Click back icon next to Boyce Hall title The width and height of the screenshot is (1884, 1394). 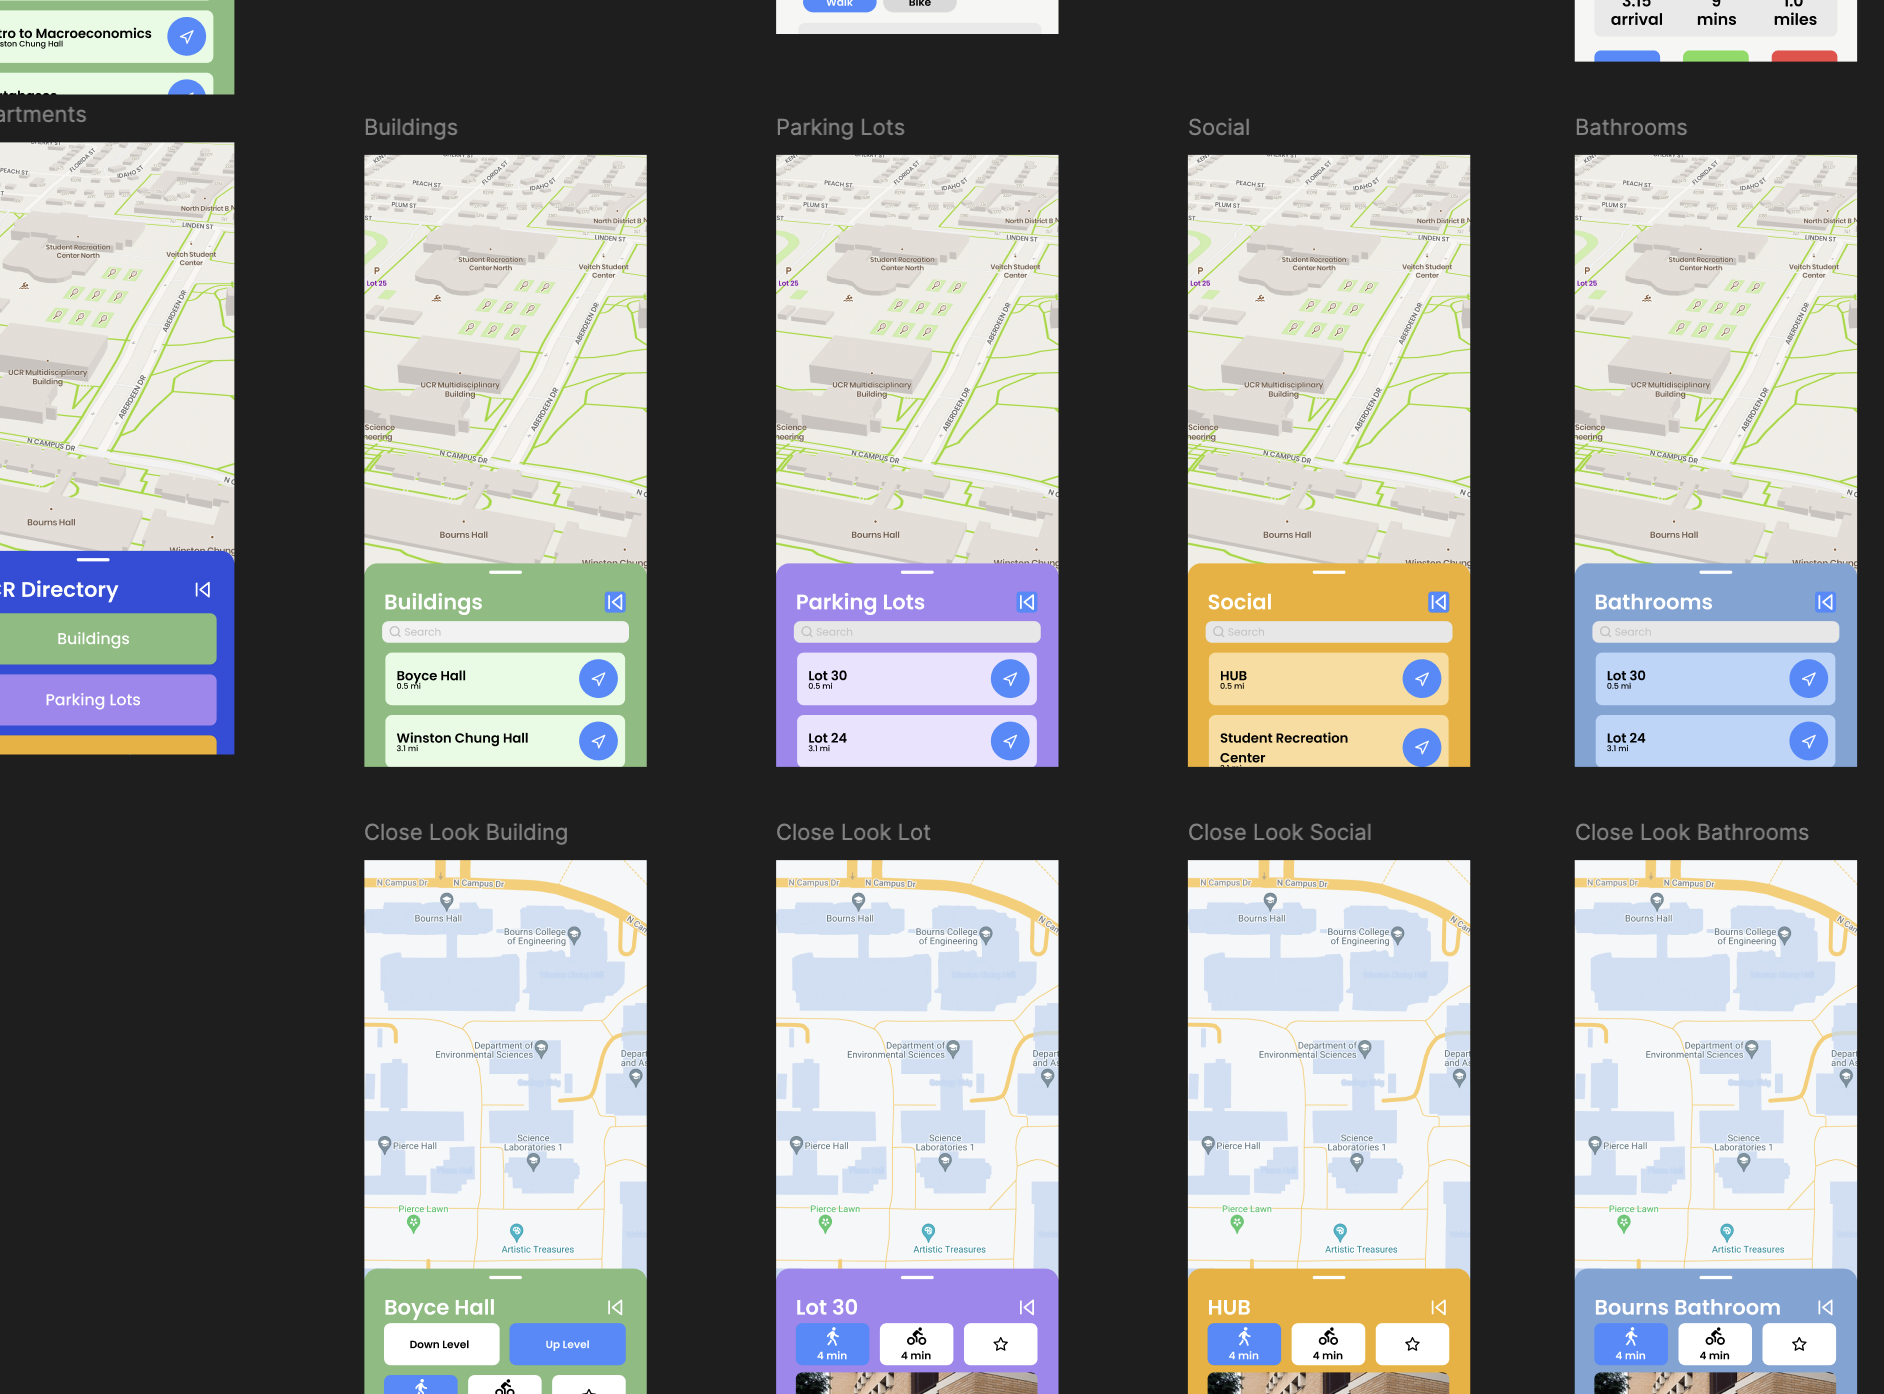coord(615,1307)
